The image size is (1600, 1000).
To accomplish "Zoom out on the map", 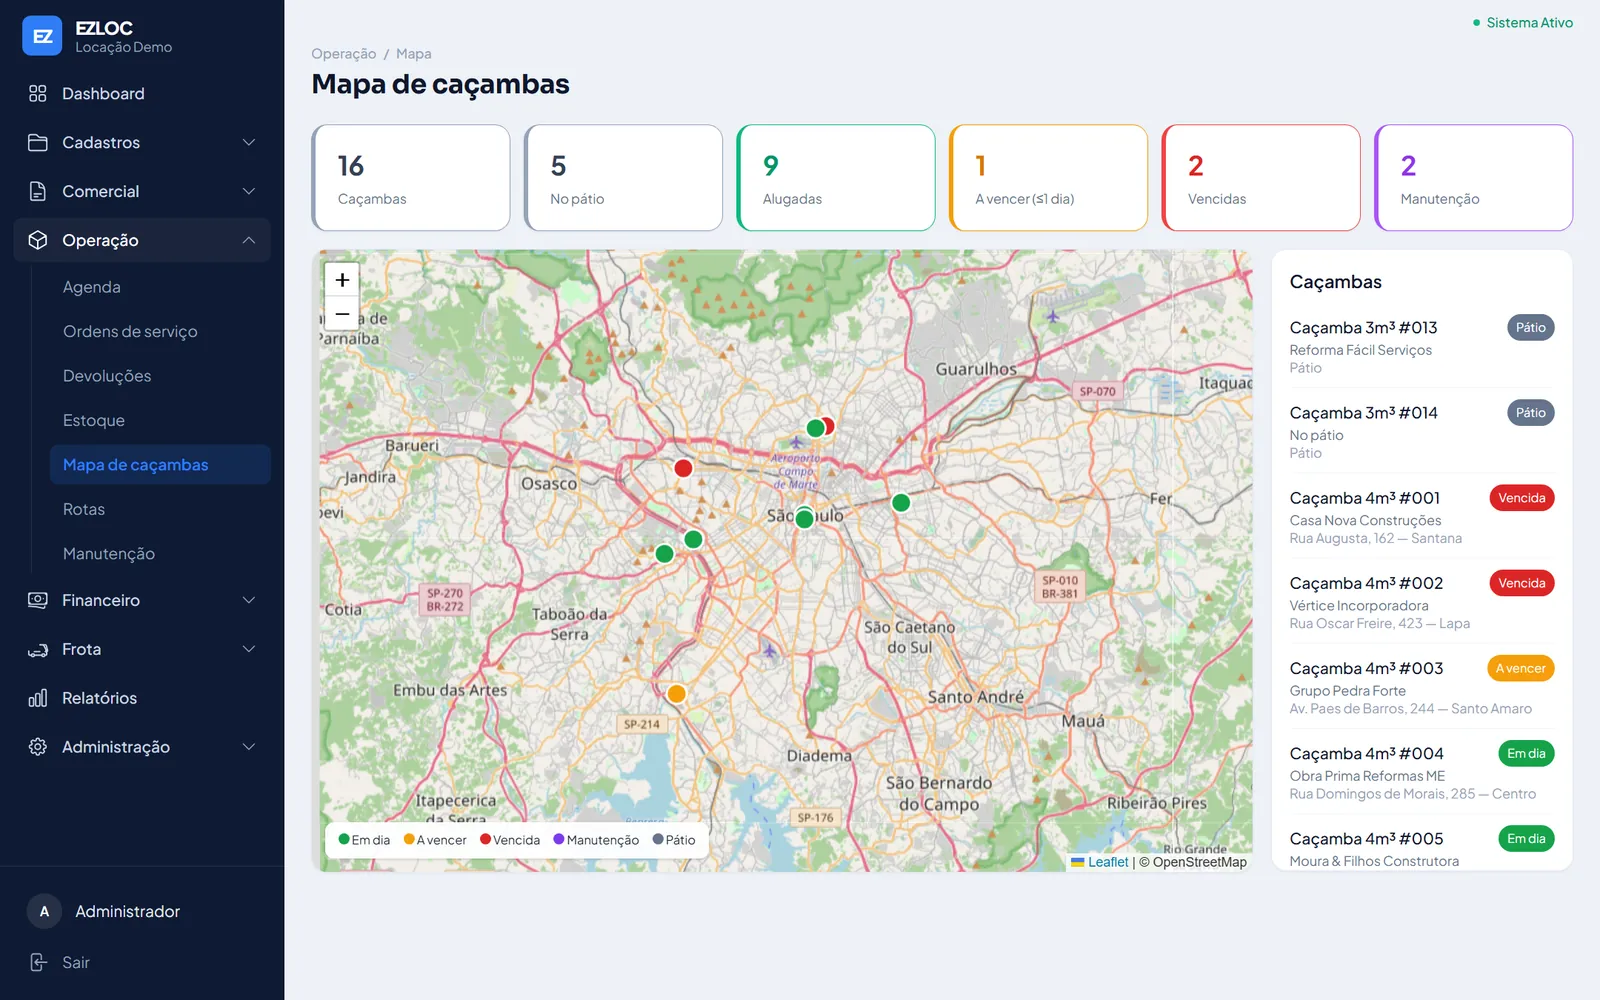I will [342, 313].
